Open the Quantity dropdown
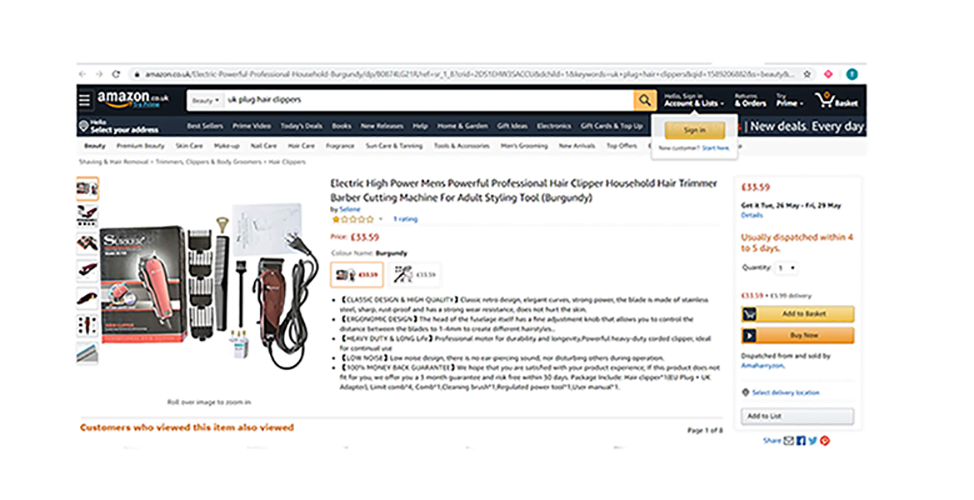This screenshot has width=974, height=500. click(x=786, y=268)
